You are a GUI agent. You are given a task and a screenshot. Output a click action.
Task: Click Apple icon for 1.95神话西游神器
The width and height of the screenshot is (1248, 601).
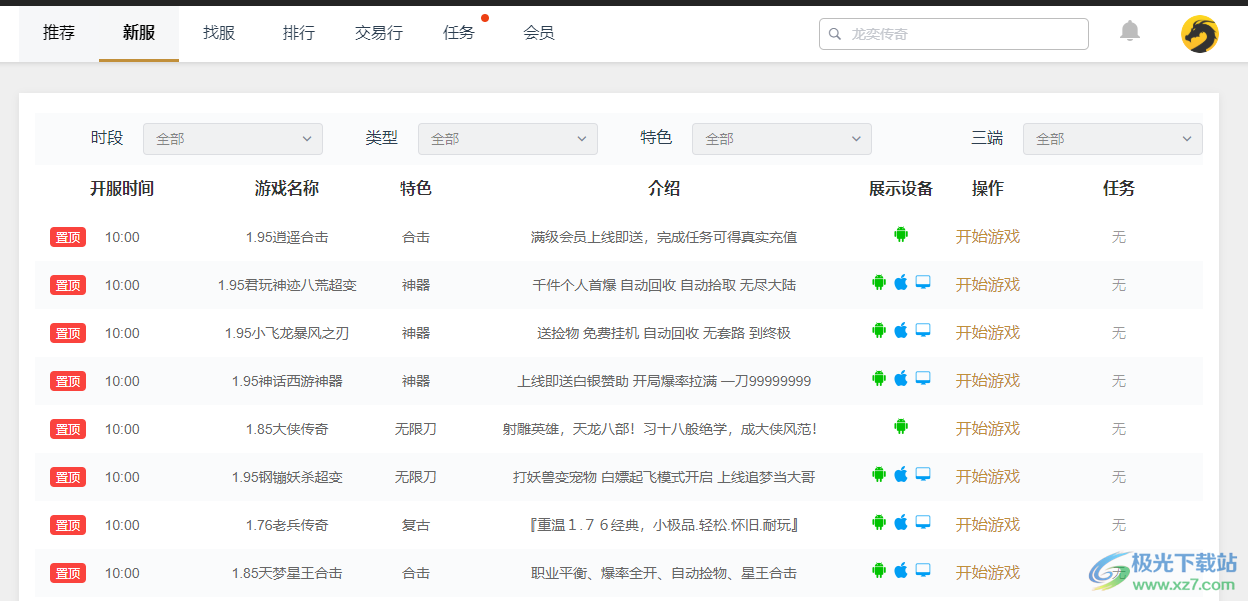tap(901, 379)
